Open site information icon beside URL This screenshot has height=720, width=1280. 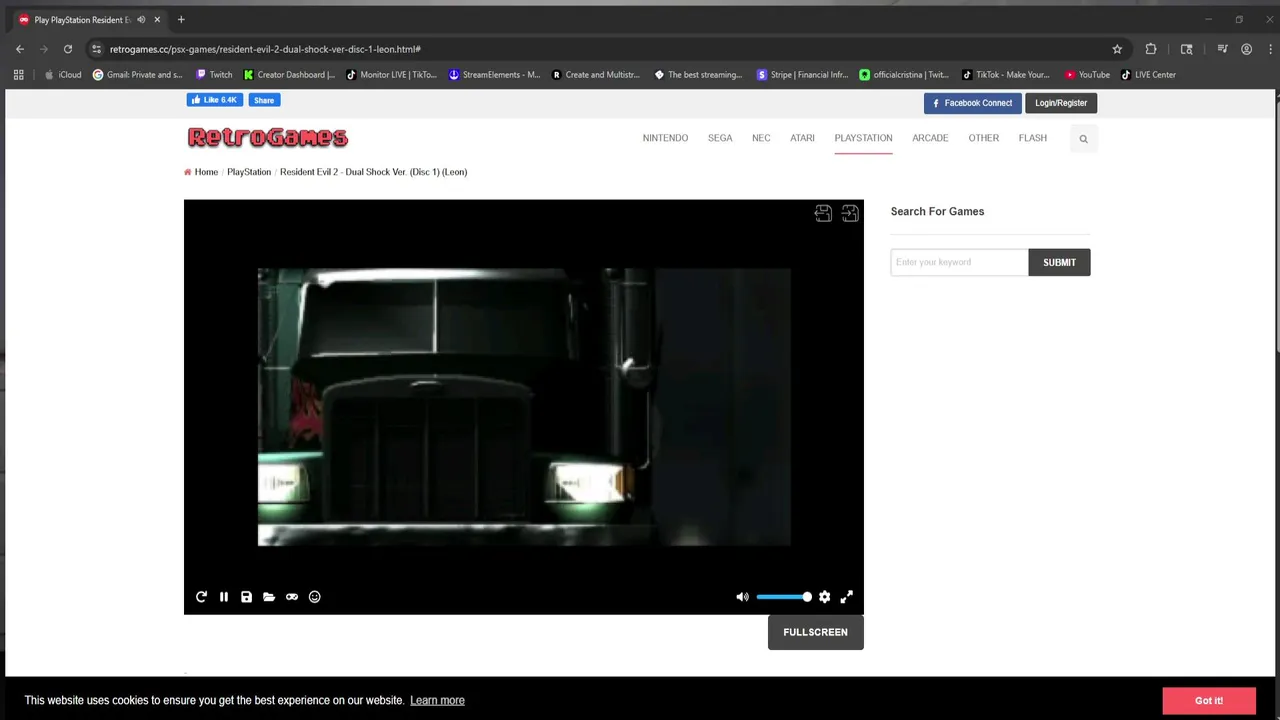[x=96, y=49]
